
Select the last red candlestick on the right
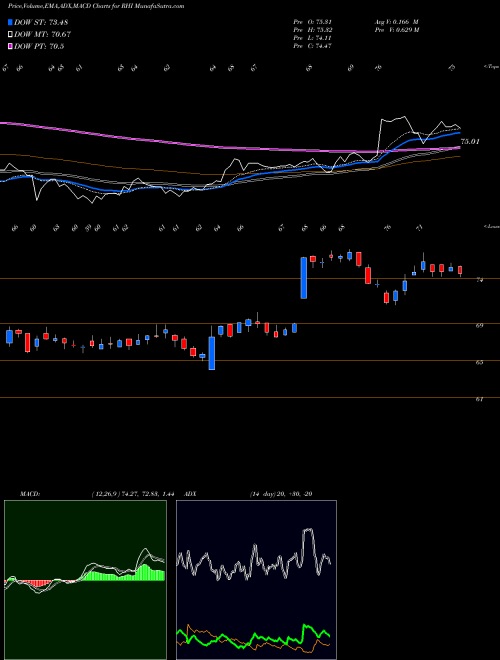(460, 271)
